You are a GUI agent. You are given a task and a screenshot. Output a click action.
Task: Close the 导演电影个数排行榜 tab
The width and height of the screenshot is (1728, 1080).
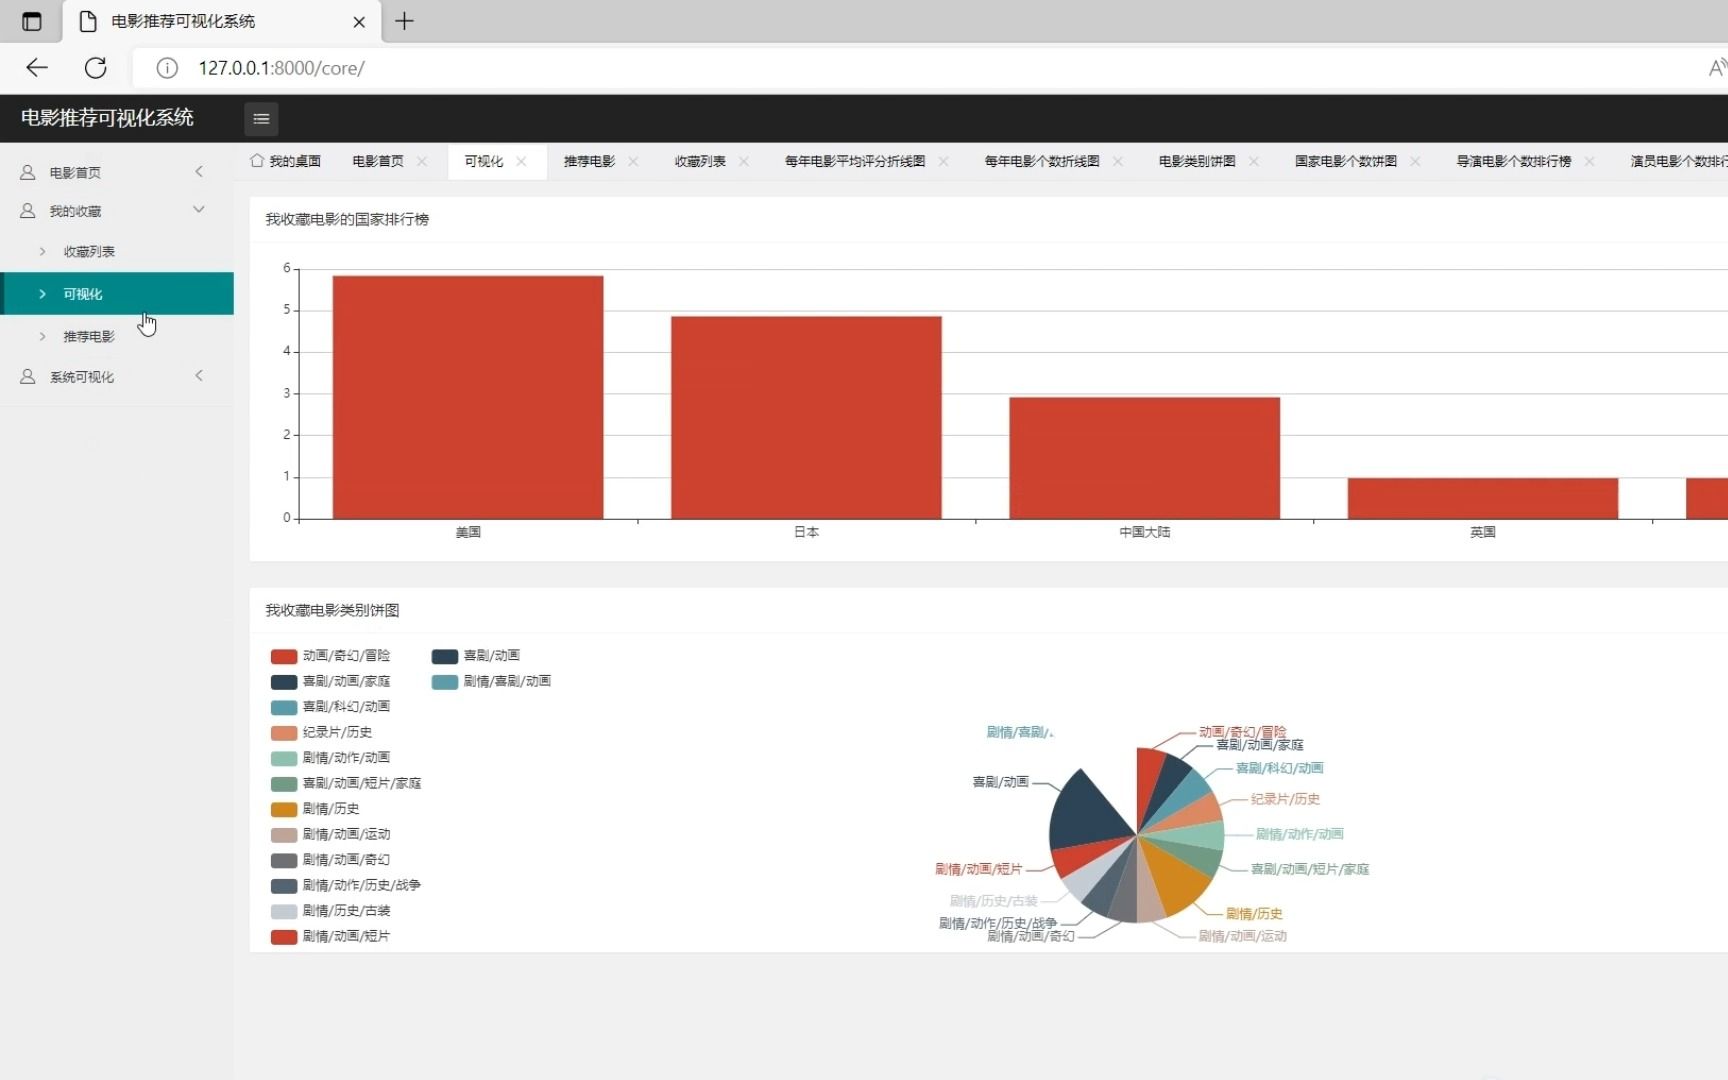(x=1590, y=161)
